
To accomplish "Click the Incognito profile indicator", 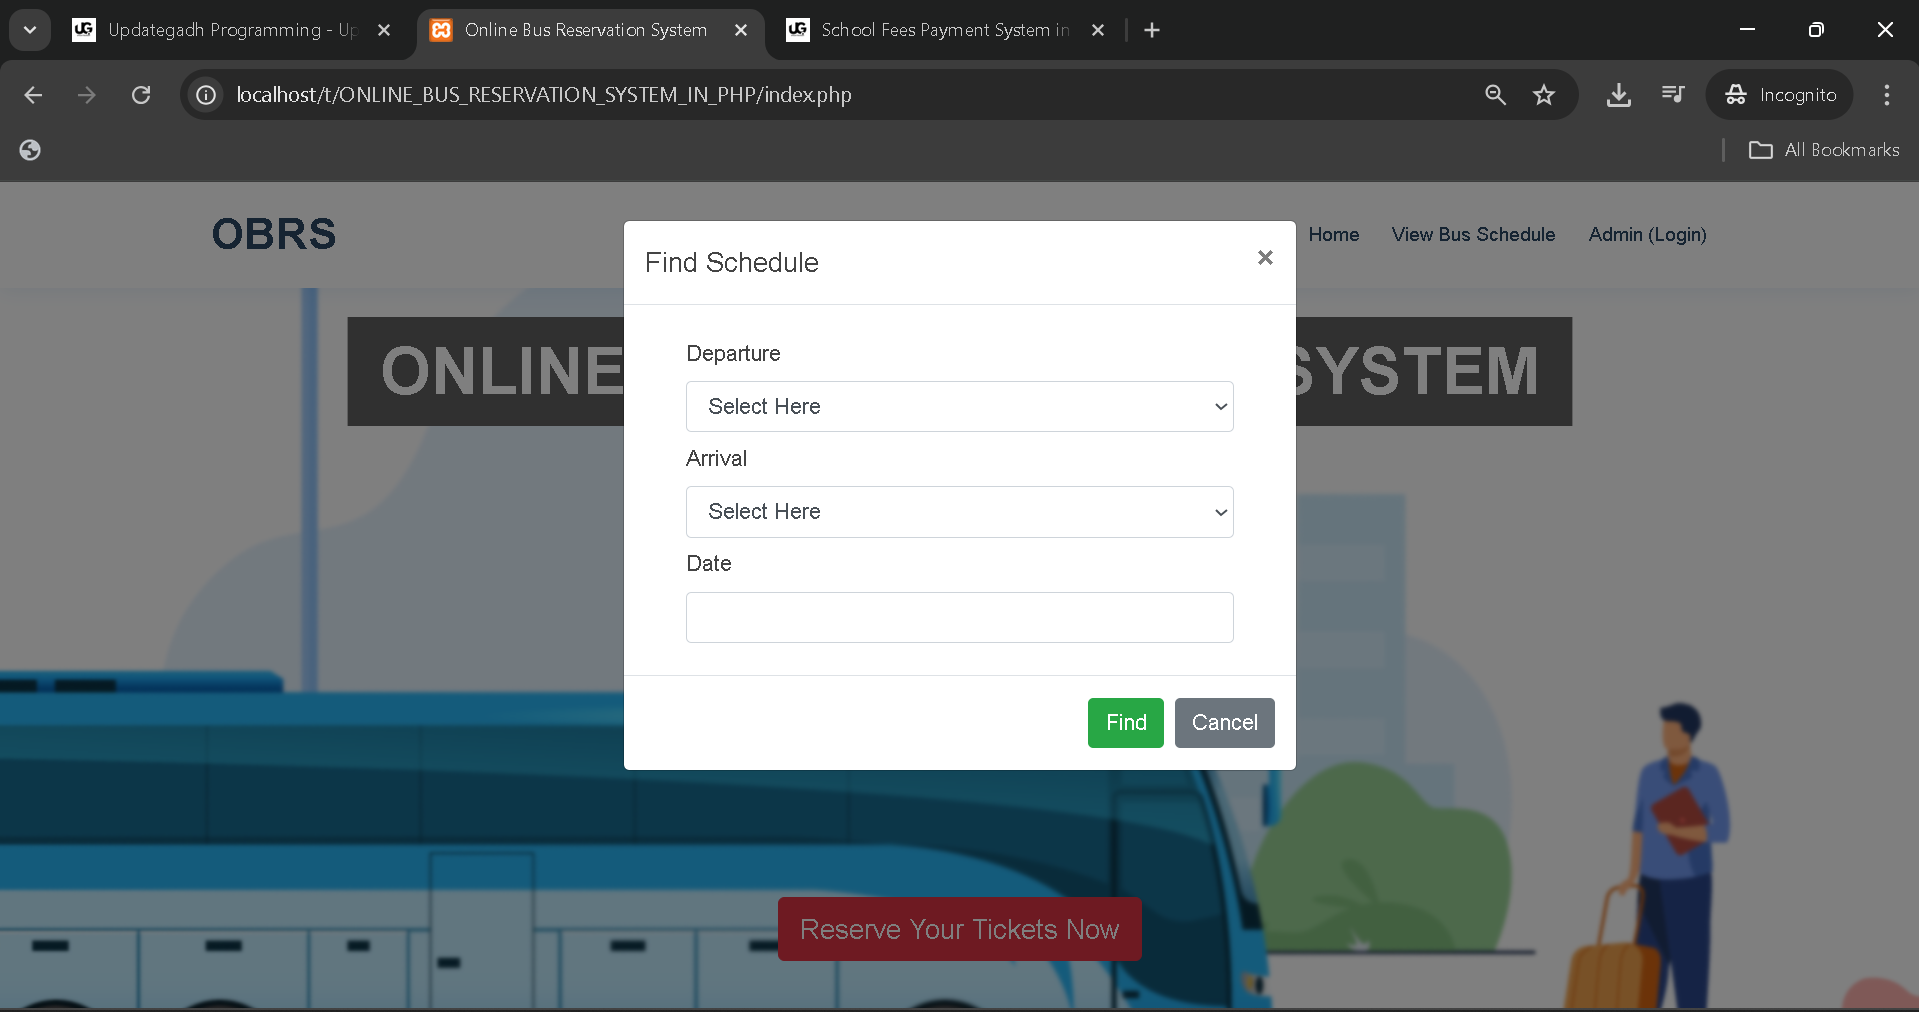I will (1780, 95).
